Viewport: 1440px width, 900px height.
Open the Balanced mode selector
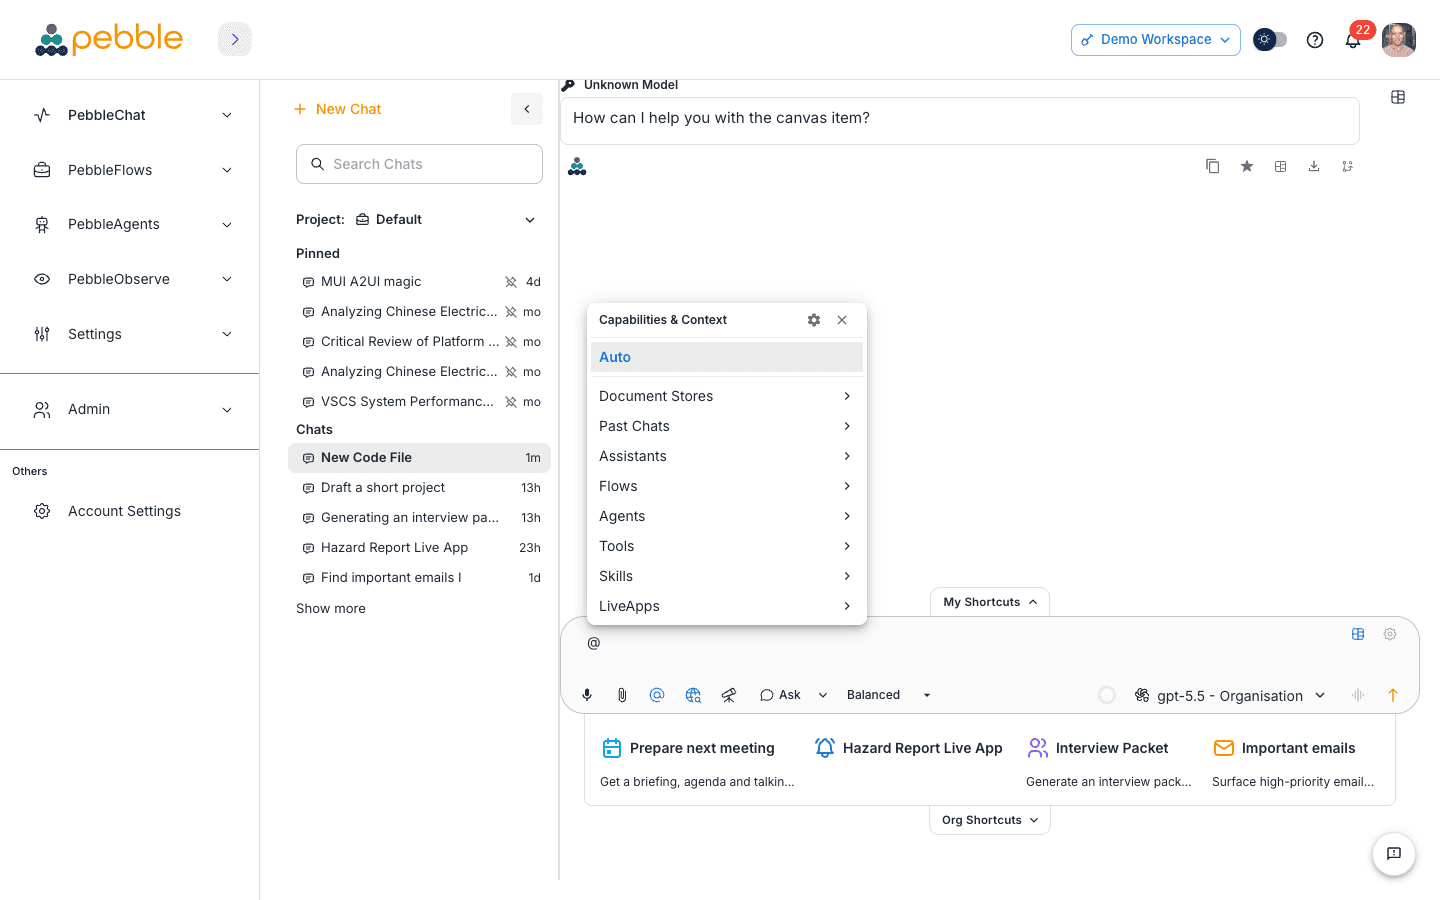pos(888,695)
